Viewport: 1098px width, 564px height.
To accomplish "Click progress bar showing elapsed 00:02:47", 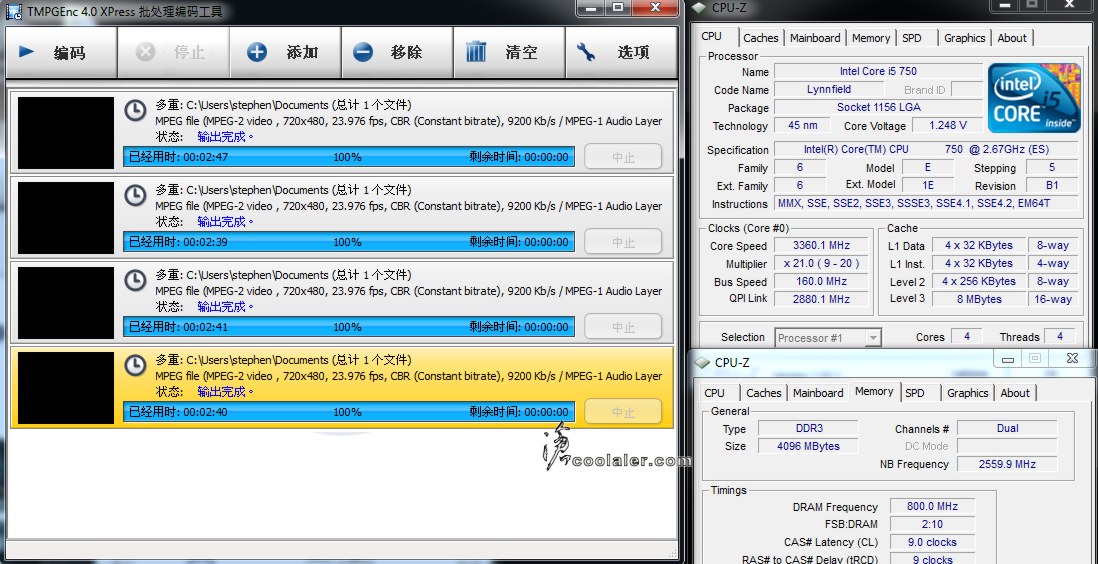I will (x=349, y=157).
